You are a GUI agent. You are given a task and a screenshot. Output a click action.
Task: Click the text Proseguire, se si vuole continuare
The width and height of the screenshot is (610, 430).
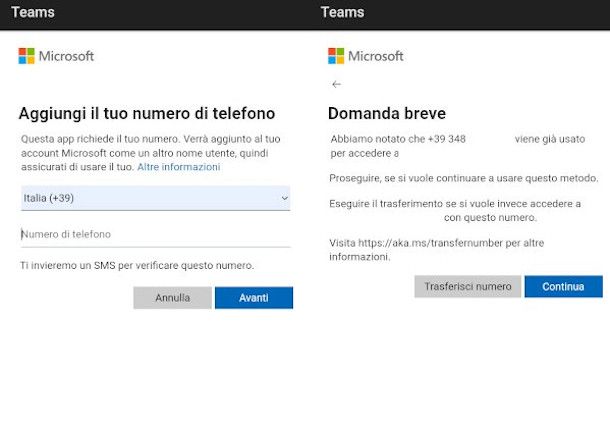[x=407, y=178]
